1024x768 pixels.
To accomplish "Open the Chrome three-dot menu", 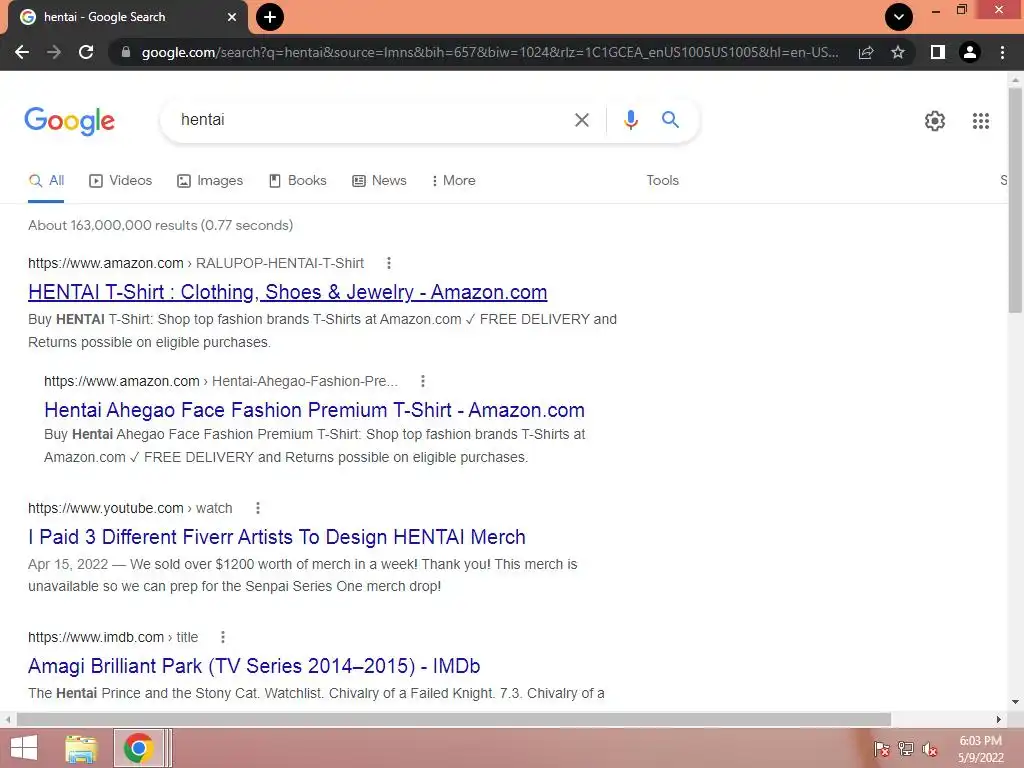I will pyautogui.click(x=1002, y=52).
